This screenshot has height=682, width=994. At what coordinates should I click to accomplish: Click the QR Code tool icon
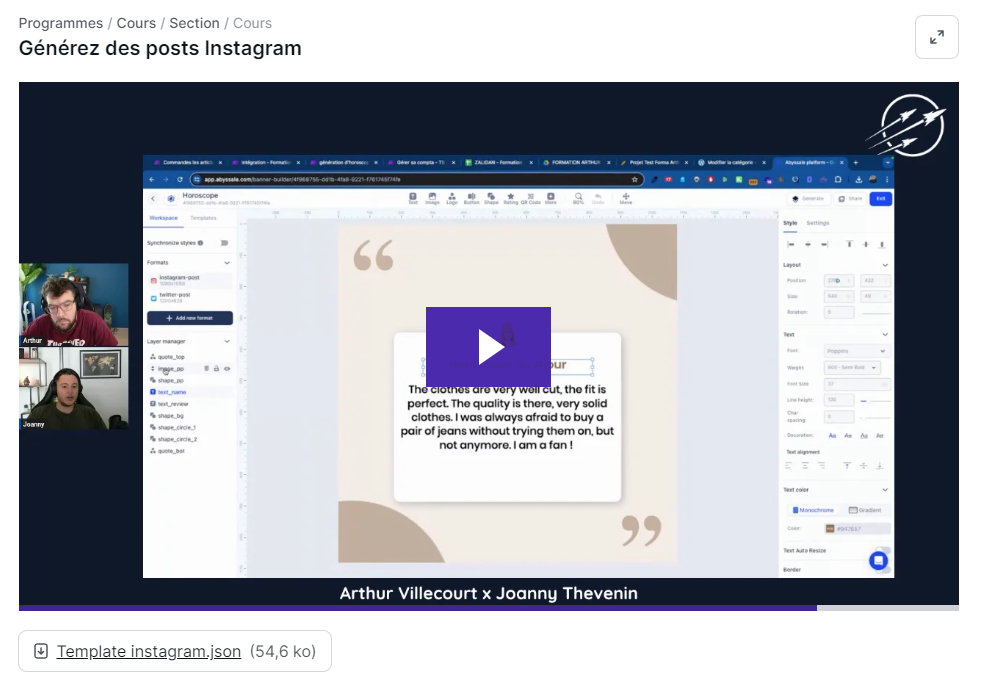coord(529,198)
